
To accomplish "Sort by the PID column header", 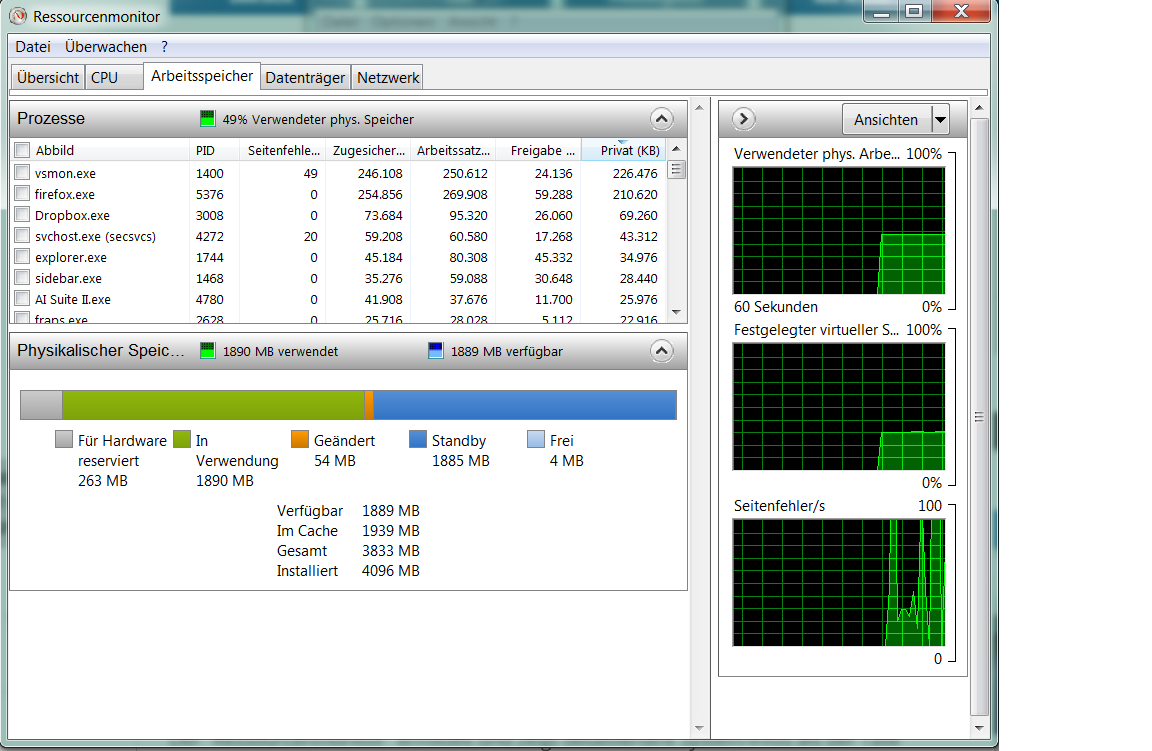I will pos(214,150).
